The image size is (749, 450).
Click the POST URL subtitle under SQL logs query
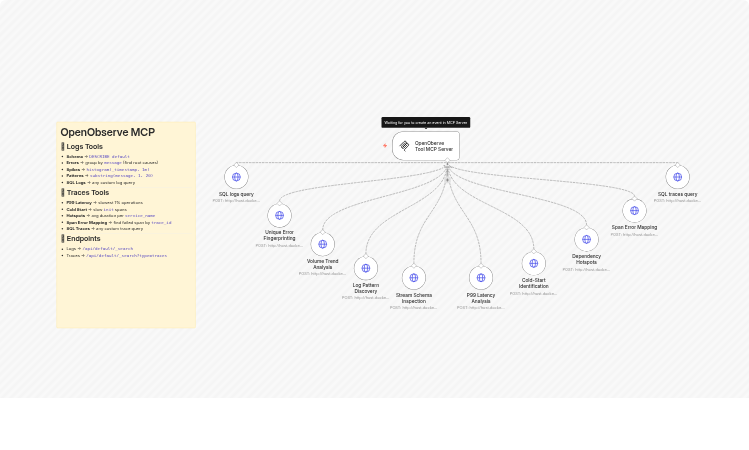236,201
